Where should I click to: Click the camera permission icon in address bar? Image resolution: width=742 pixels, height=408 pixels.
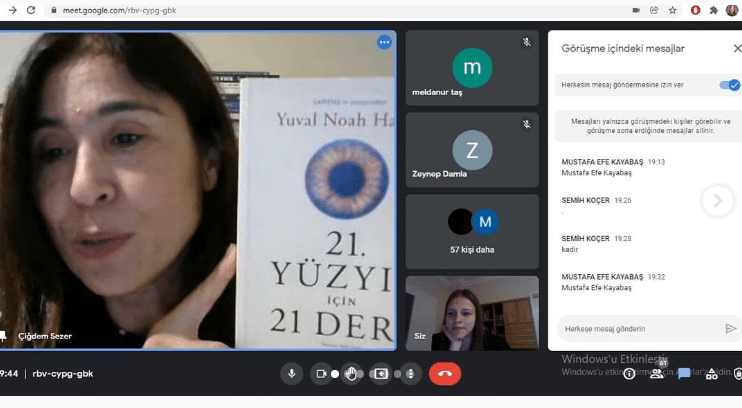[x=636, y=10]
